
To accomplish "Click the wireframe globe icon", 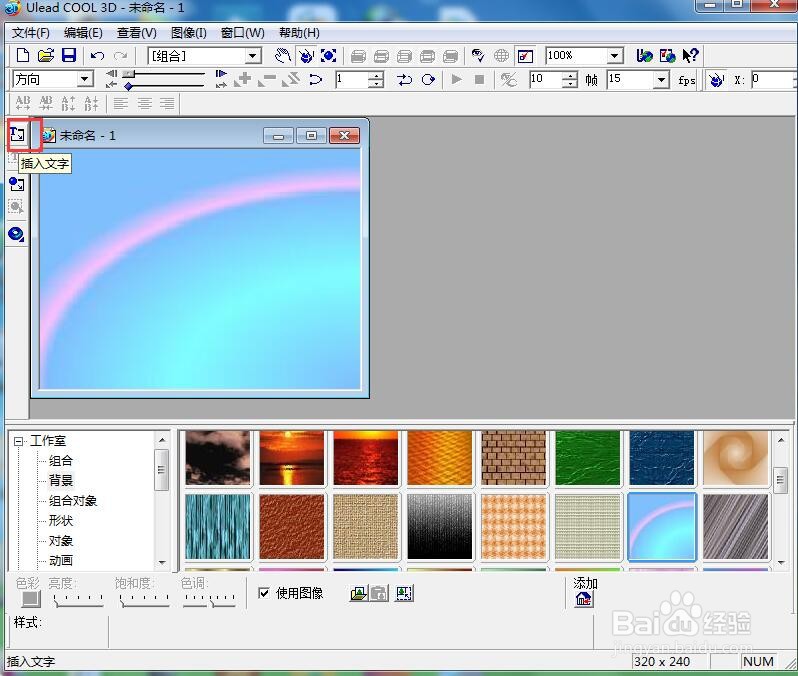I will click(501, 55).
